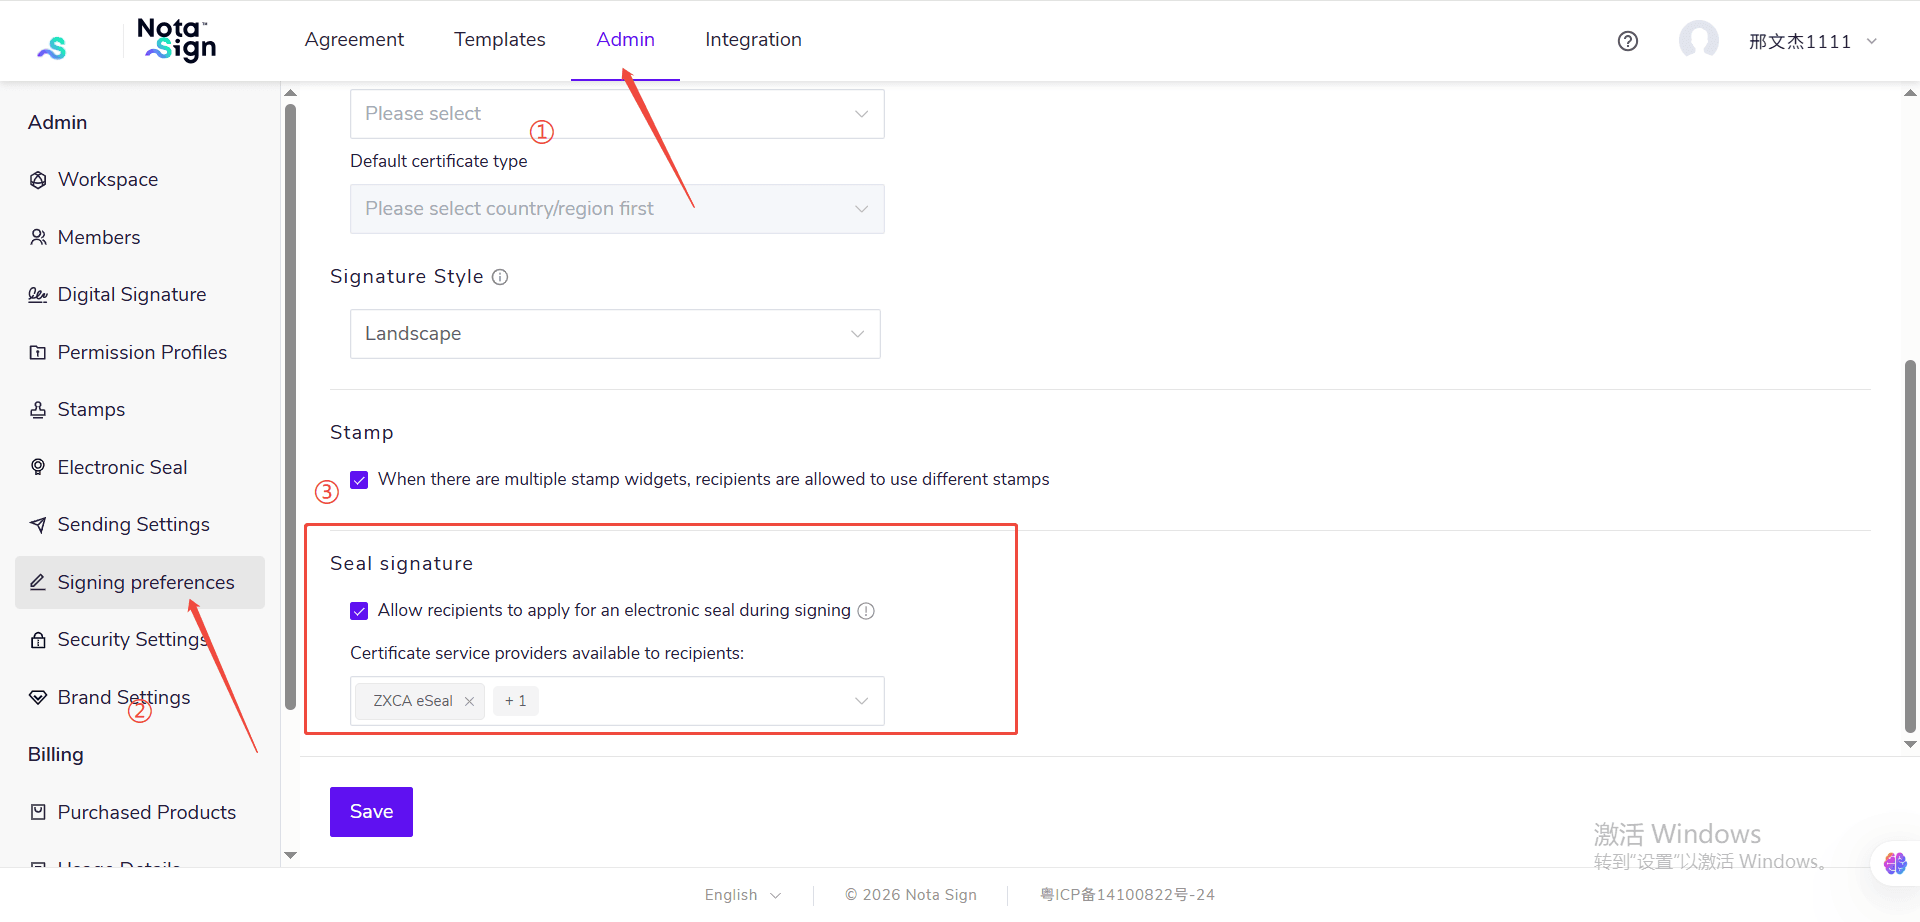
Task: Open the help question mark icon
Action: [x=1628, y=41]
